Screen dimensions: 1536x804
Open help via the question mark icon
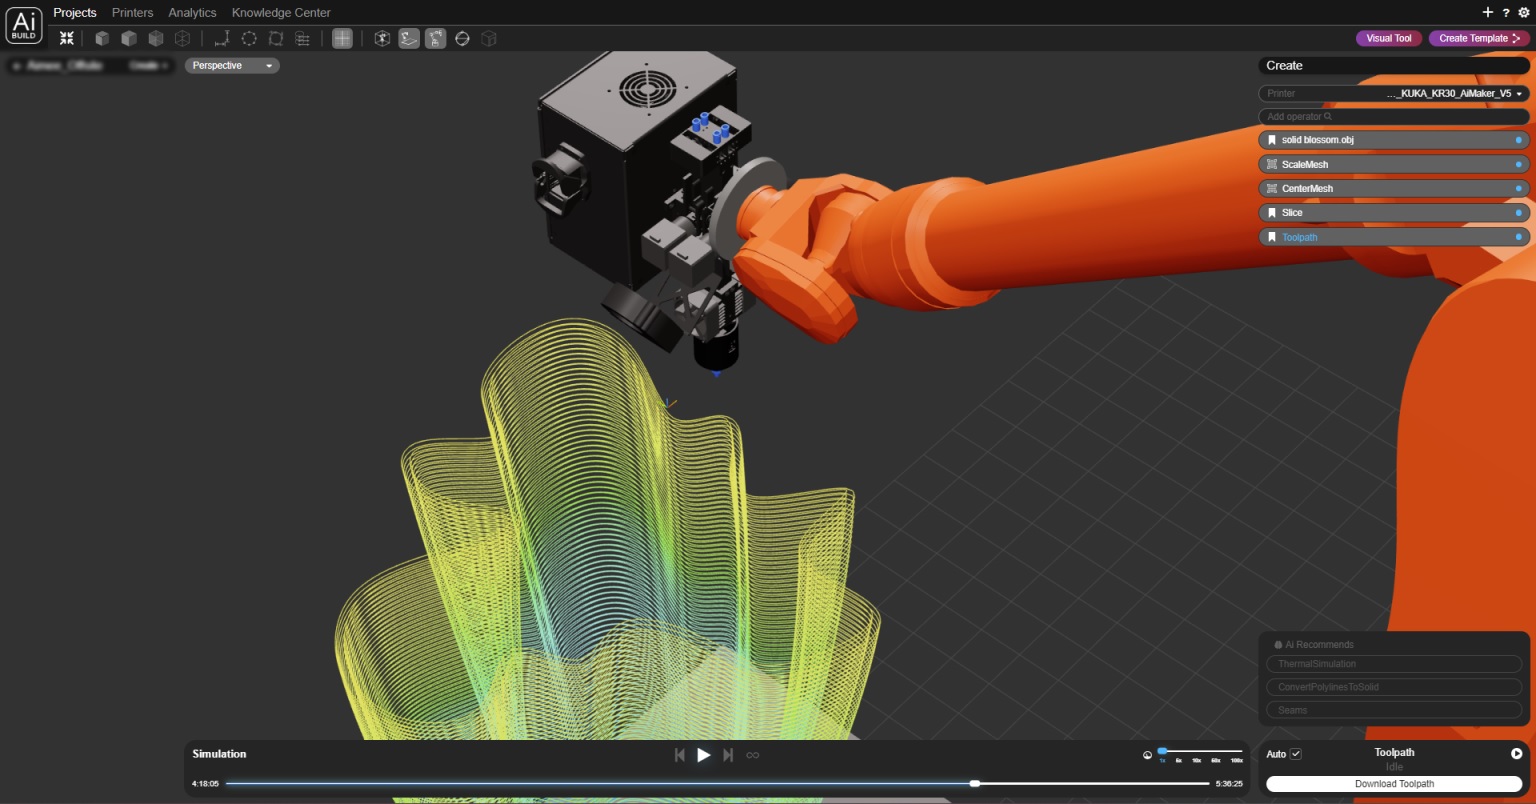point(1506,13)
